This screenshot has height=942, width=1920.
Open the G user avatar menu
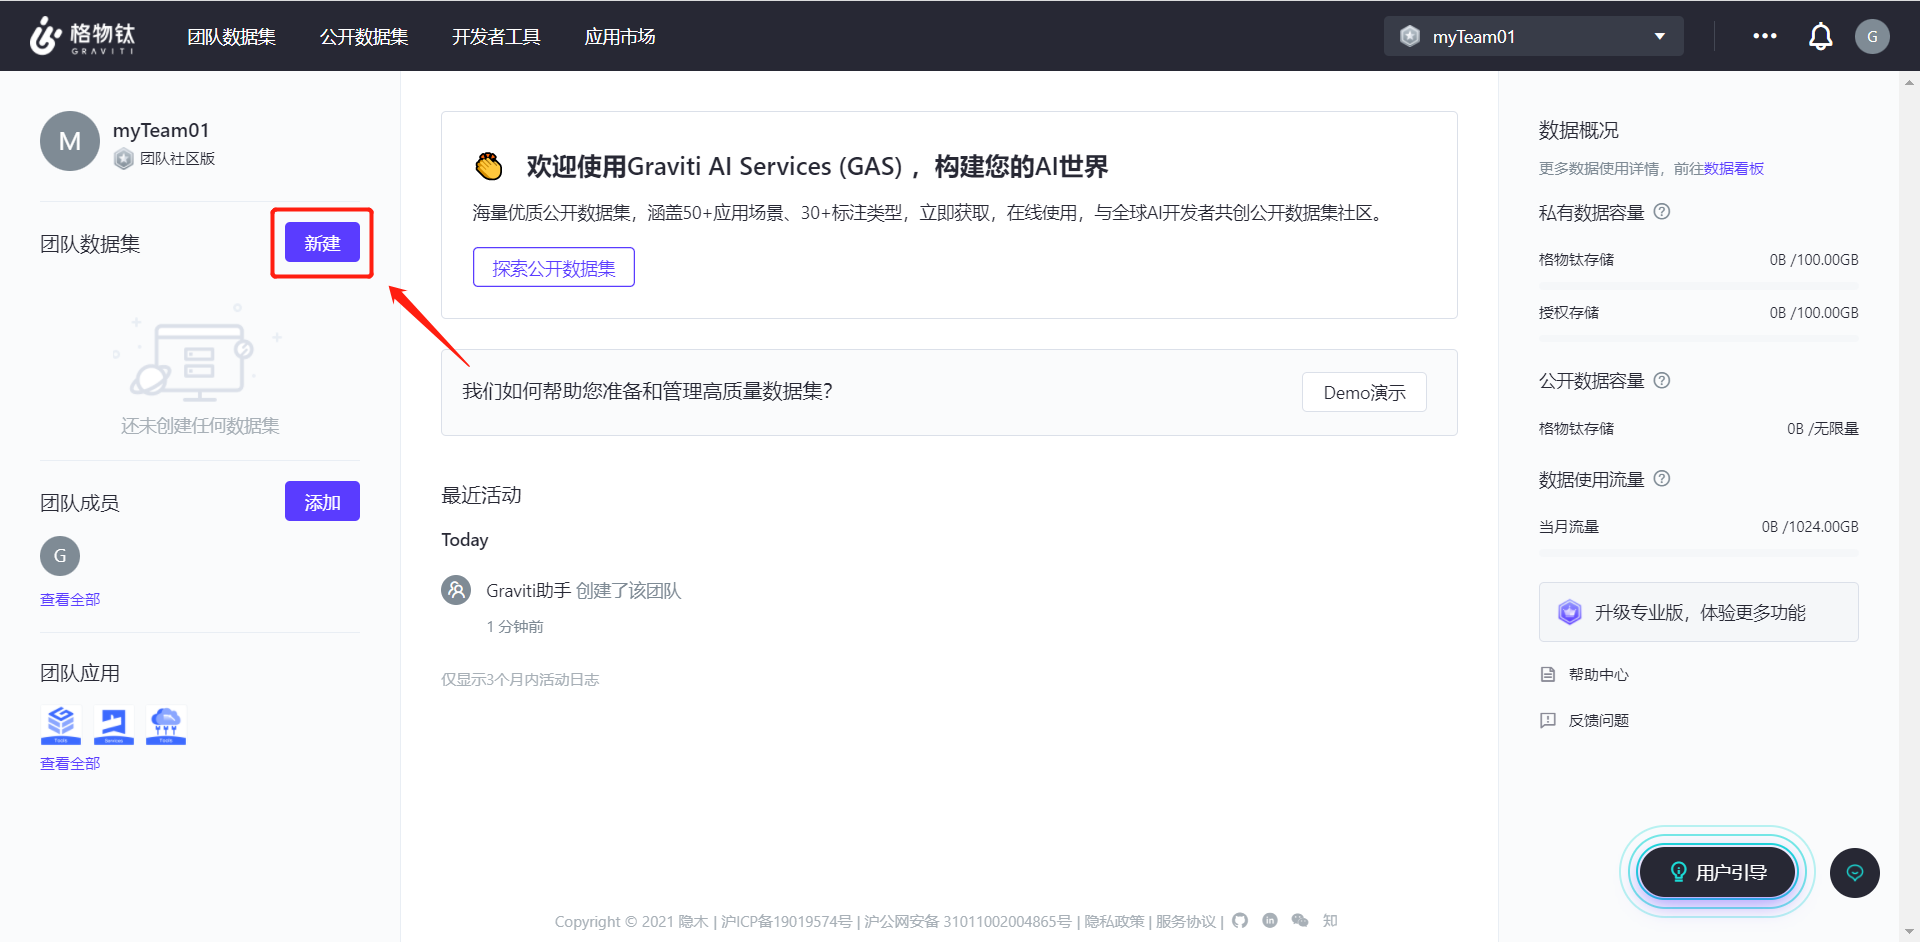(1872, 36)
